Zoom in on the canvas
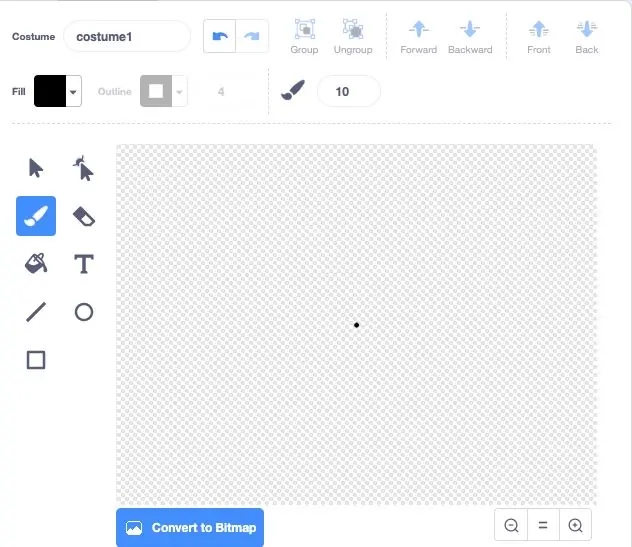The width and height of the screenshot is (632, 547). [x=575, y=525]
